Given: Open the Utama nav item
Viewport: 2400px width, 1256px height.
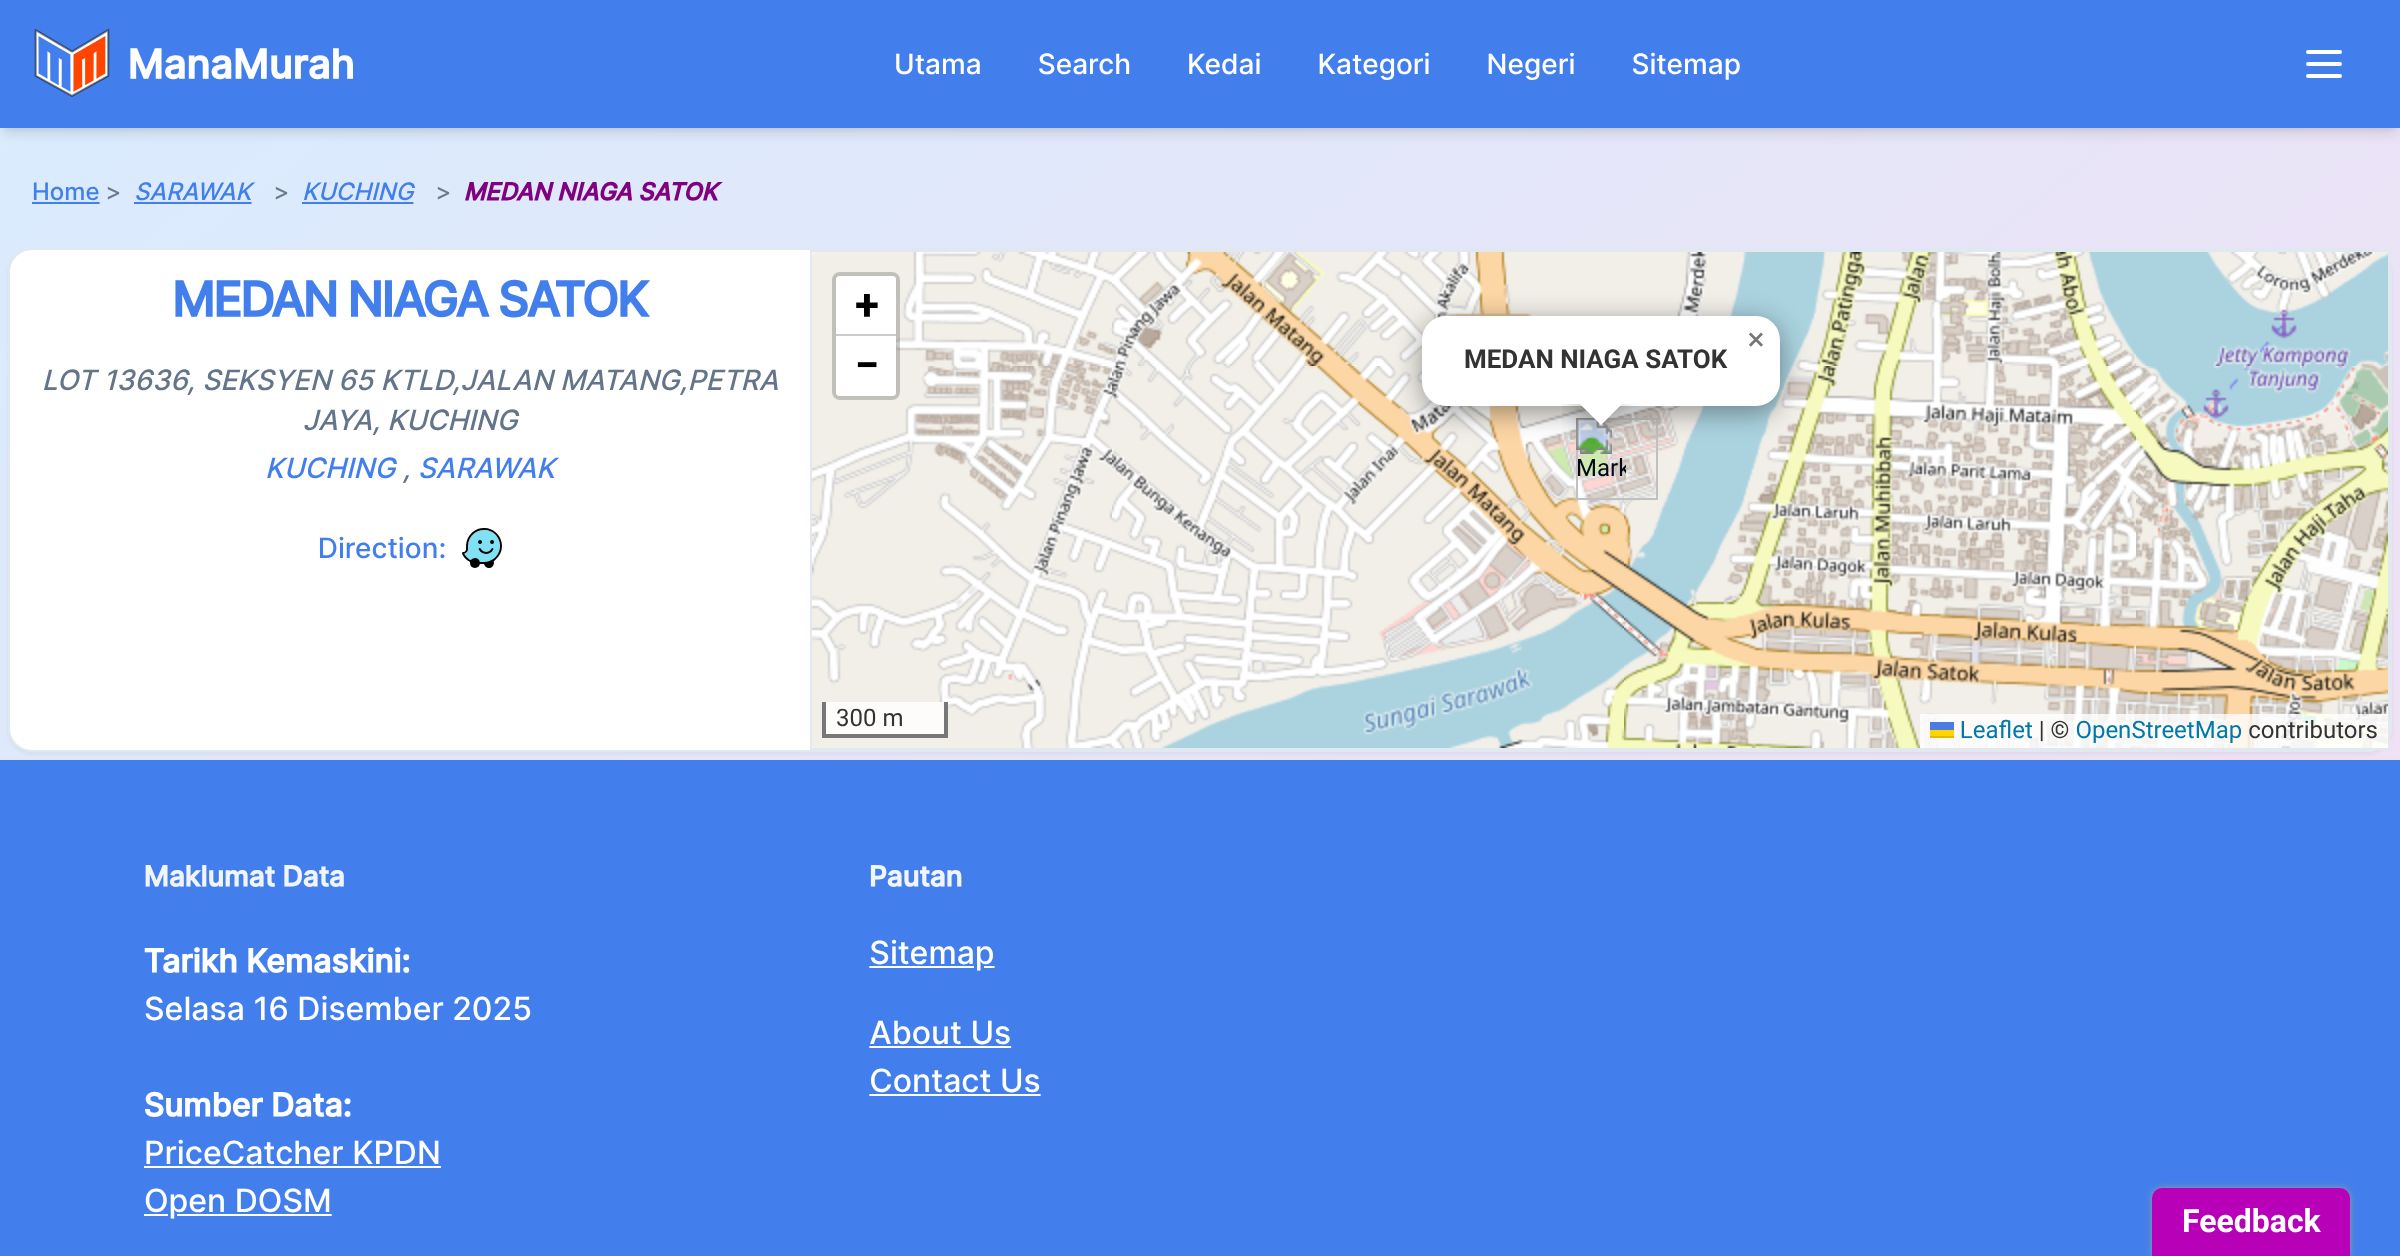Looking at the screenshot, I should coord(937,64).
